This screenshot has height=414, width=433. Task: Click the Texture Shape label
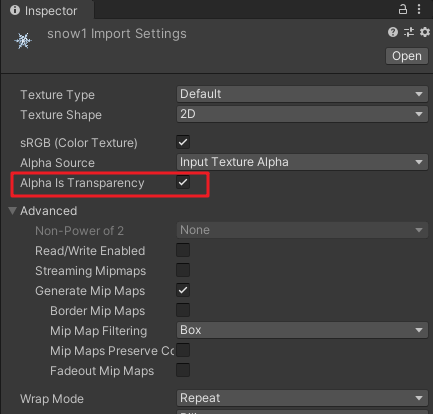point(61,115)
